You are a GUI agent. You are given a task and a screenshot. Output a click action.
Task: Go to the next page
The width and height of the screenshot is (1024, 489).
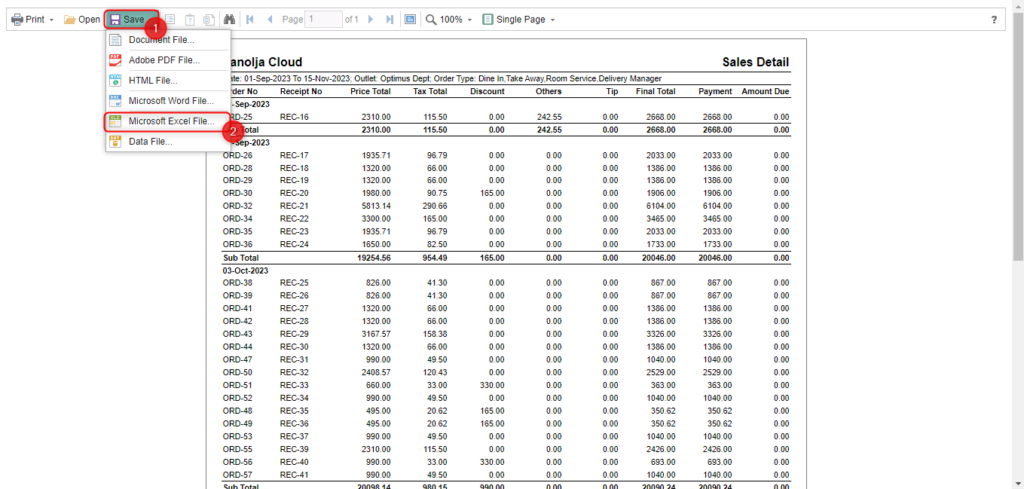tap(370, 20)
